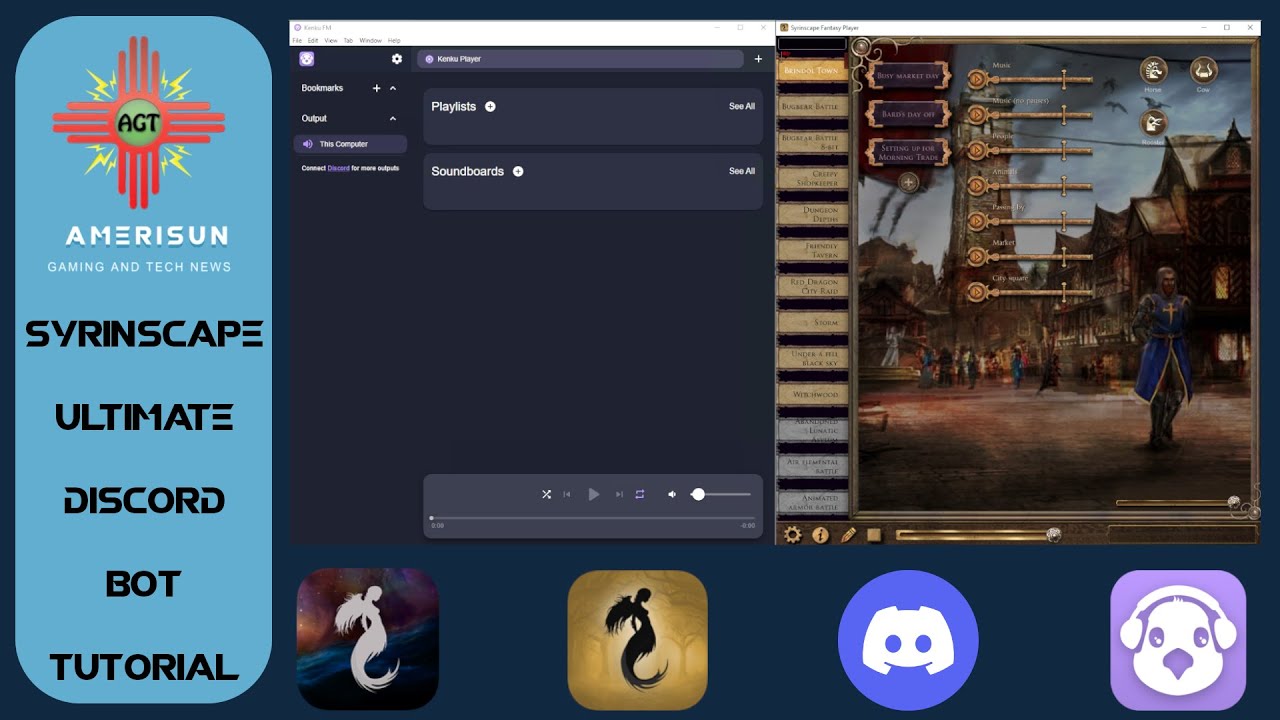Start the Passing by play button
This screenshot has width=1280, height=720.
tap(977, 221)
